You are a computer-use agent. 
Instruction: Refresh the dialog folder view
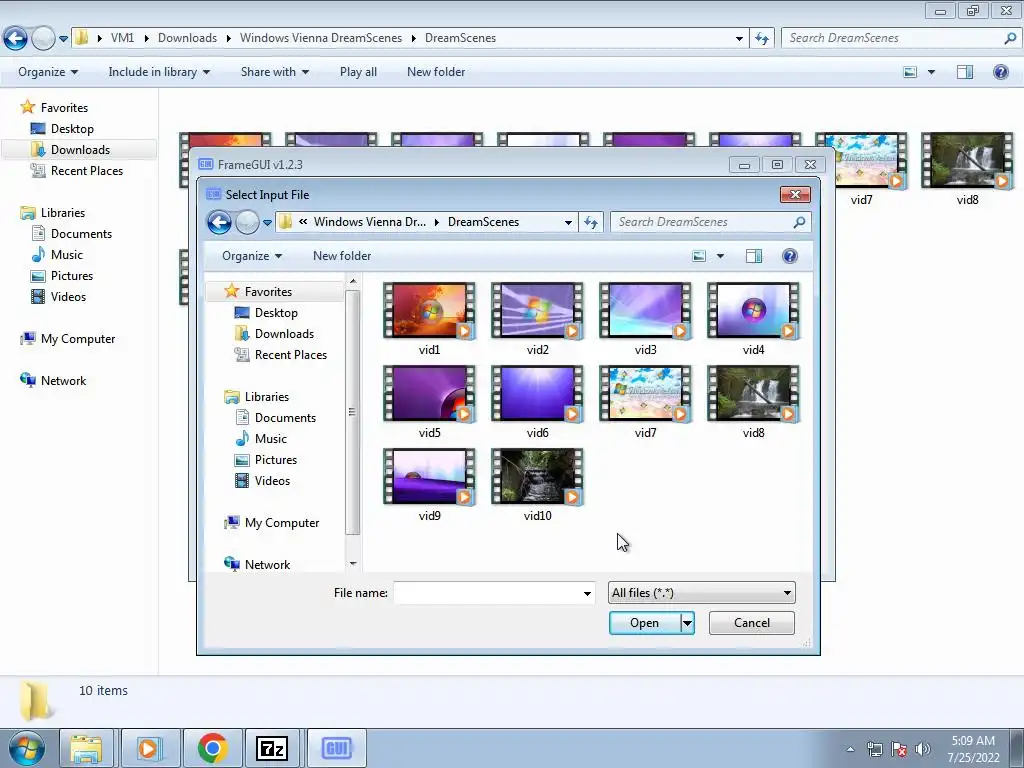coord(591,223)
